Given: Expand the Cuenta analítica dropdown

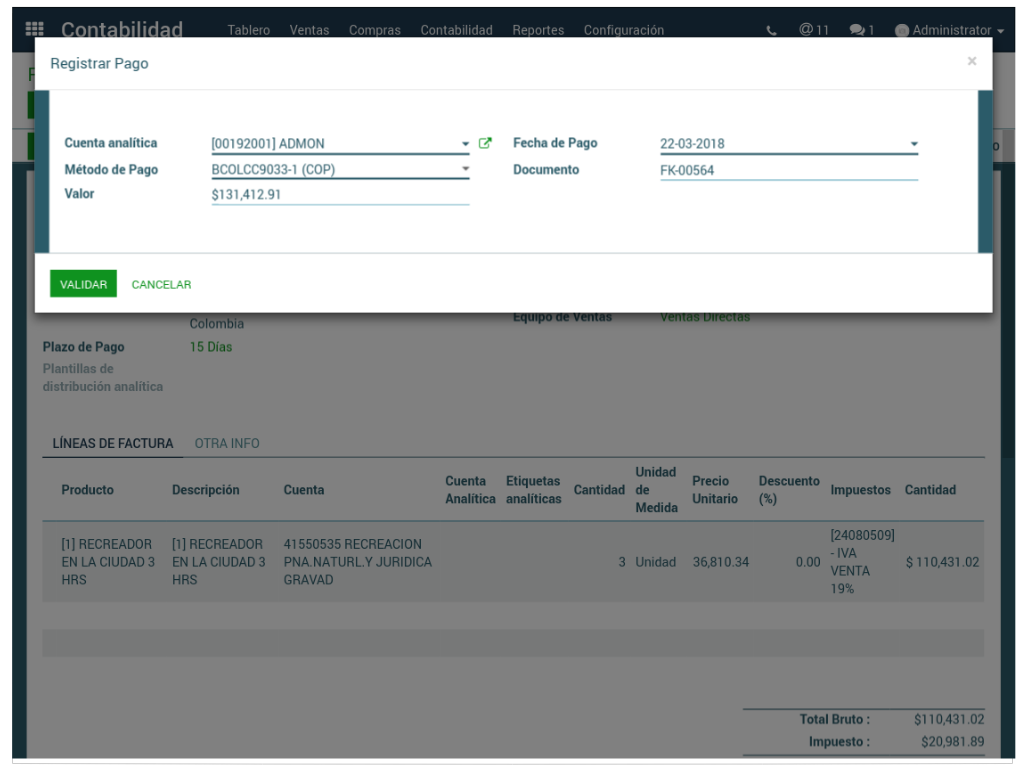Looking at the screenshot, I should 465,144.
